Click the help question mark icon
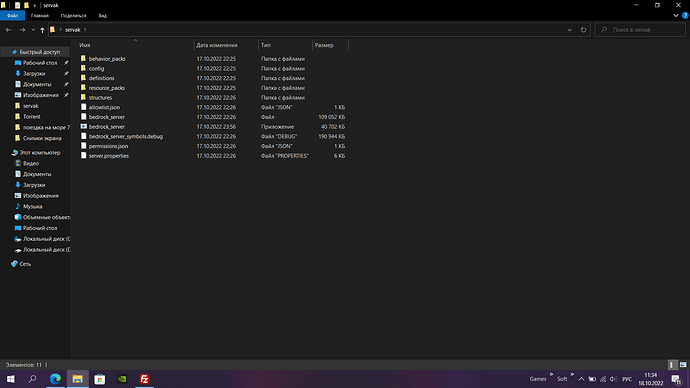Image resolution: width=690 pixels, height=388 pixels. pyautogui.click(x=685, y=15)
